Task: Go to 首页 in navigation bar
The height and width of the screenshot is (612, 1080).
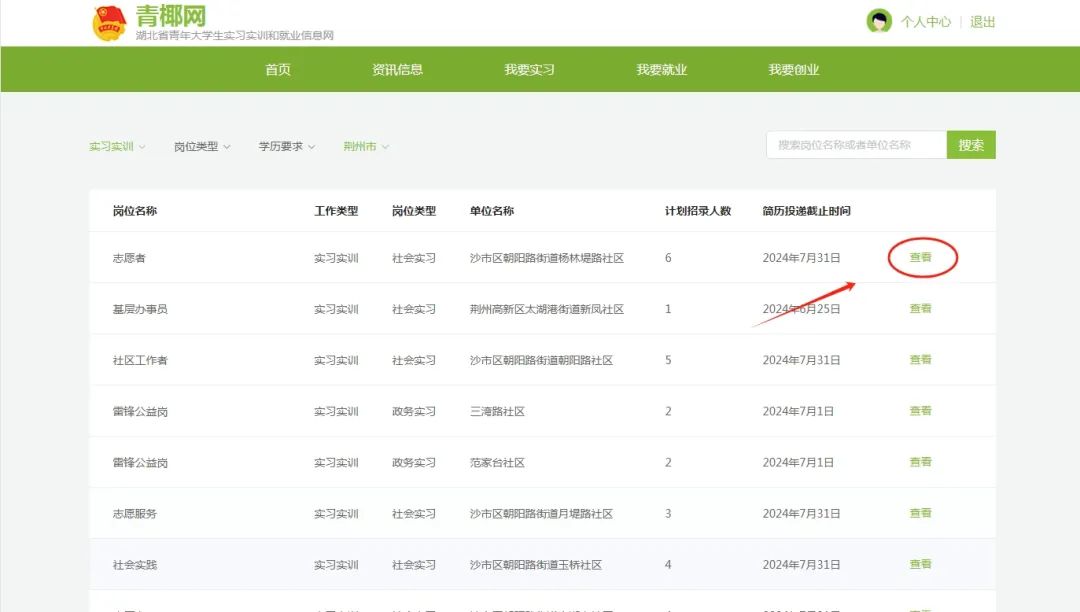Action: click(x=278, y=70)
